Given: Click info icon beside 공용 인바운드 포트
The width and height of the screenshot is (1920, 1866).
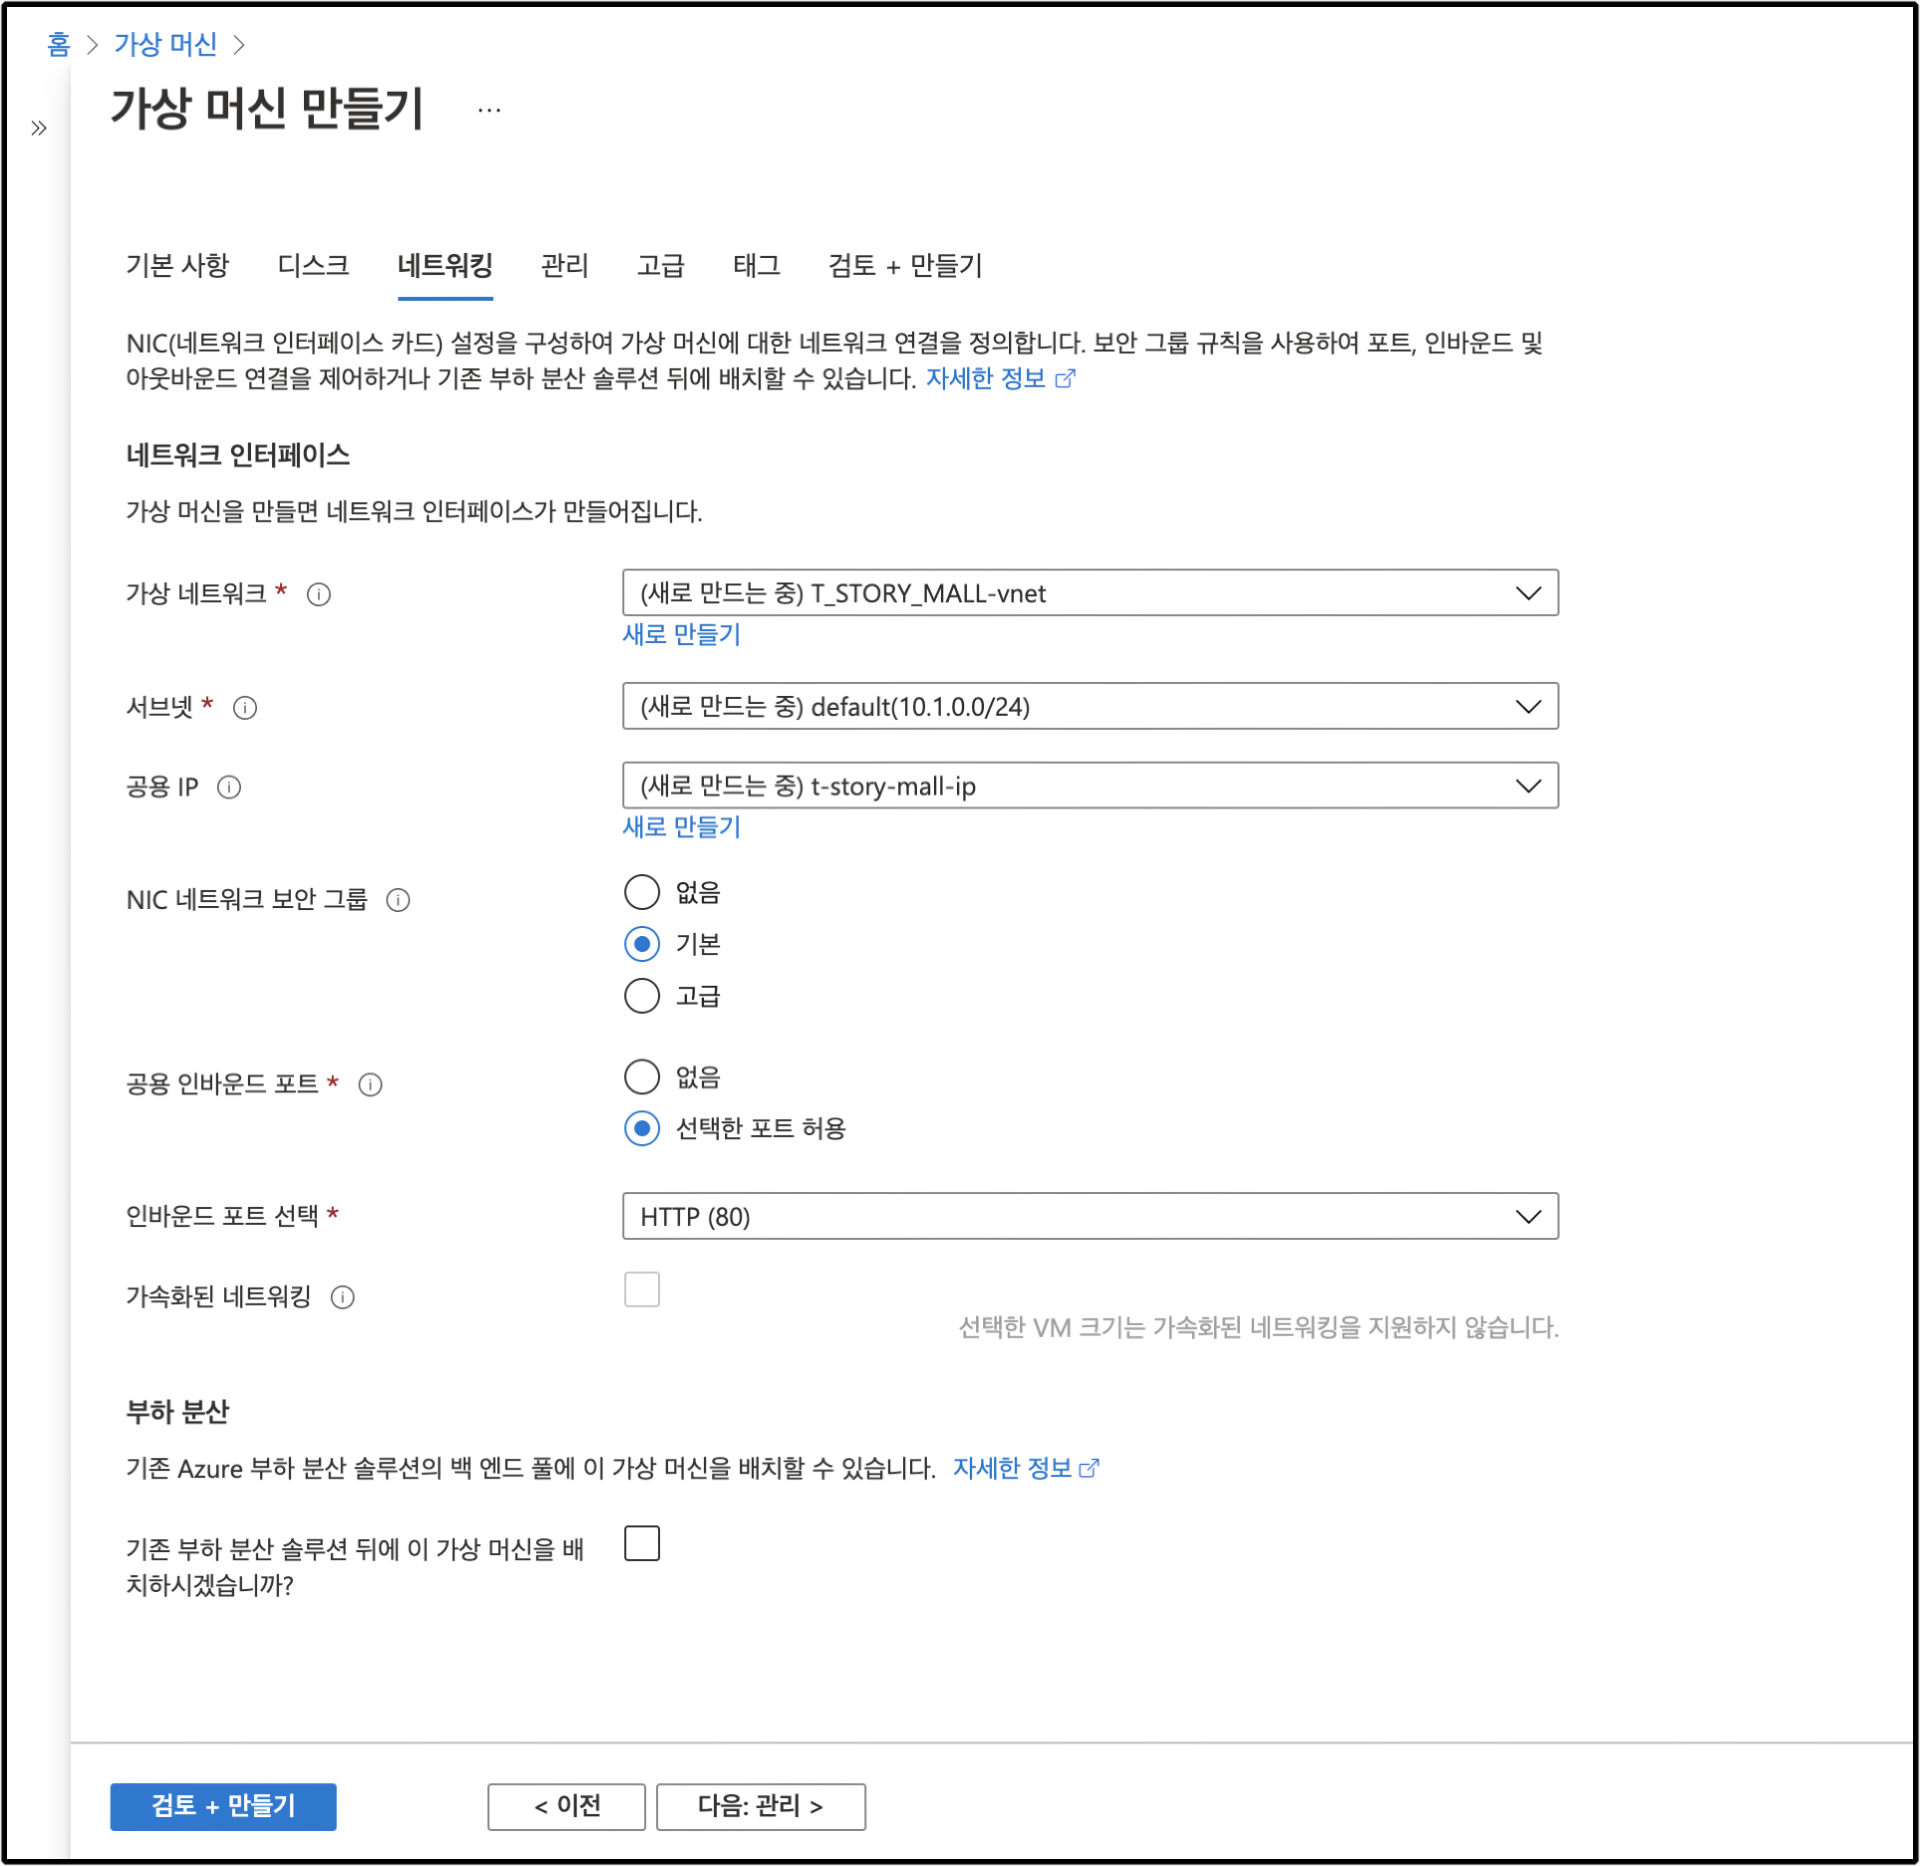Looking at the screenshot, I should 370,1085.
